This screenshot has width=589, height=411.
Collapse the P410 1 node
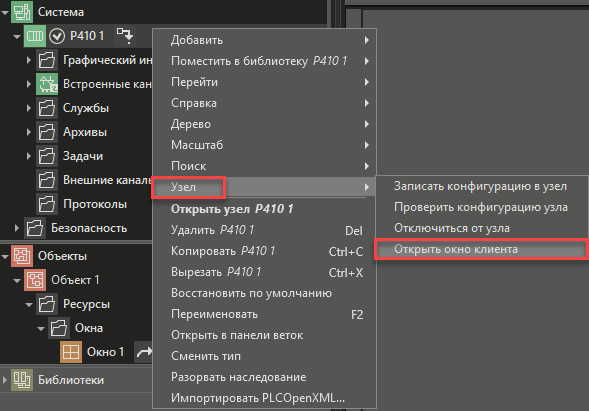pos(17,37)
